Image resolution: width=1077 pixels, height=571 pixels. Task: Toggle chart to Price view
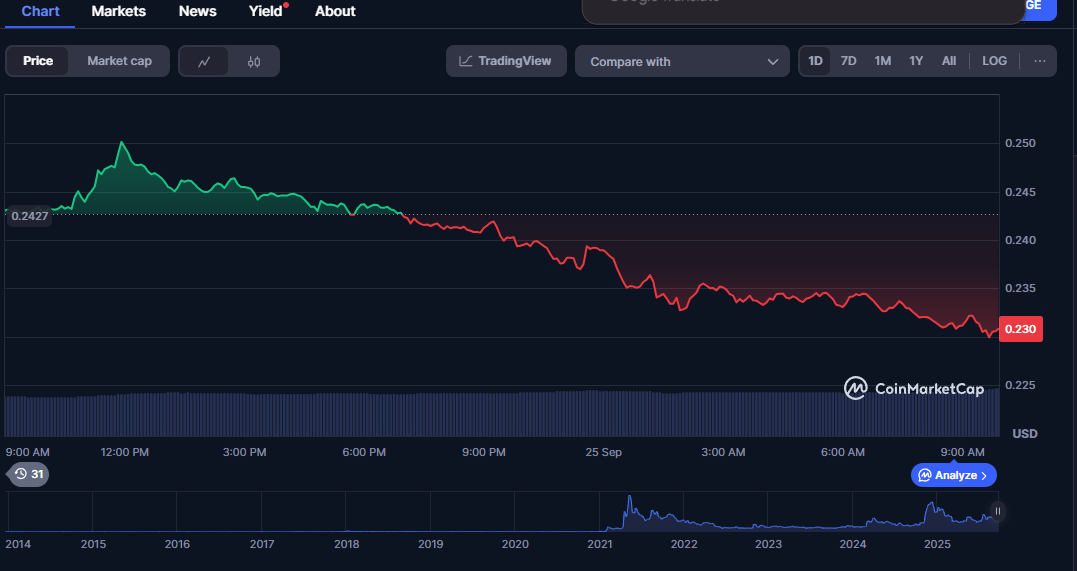(38, 61)
